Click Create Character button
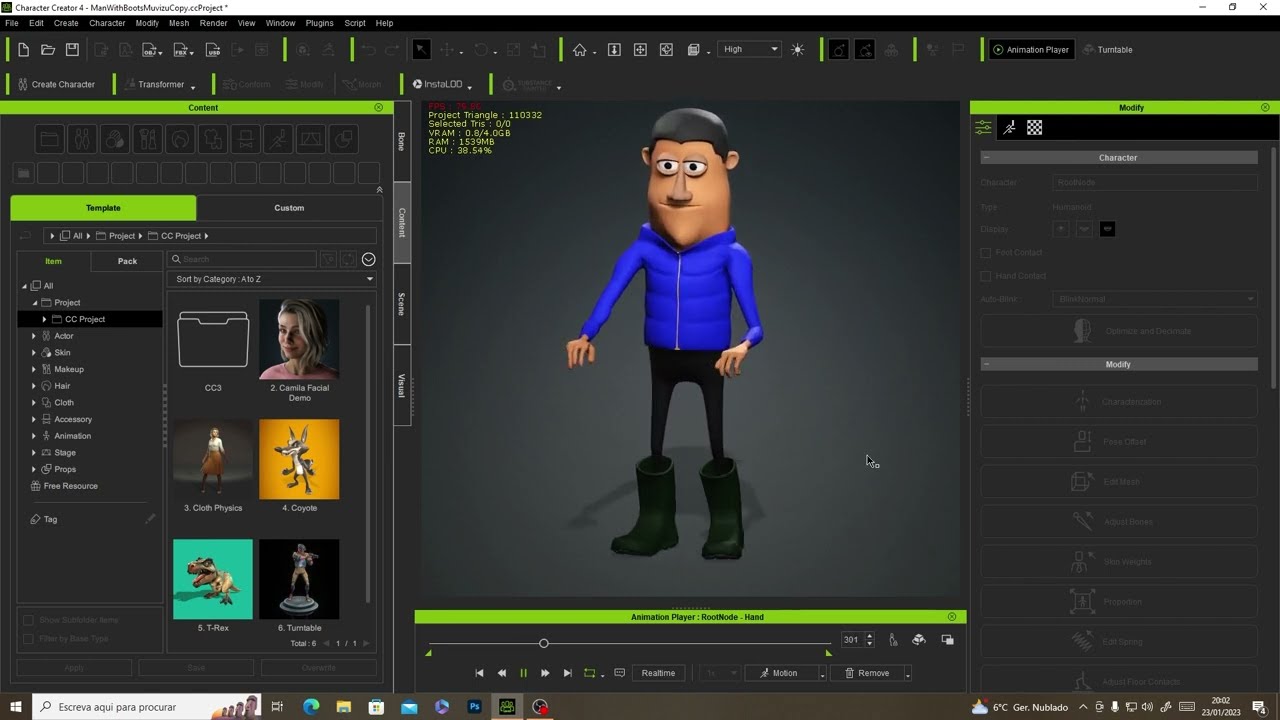This screenshot has width=1280, height=720. point(55,85)
